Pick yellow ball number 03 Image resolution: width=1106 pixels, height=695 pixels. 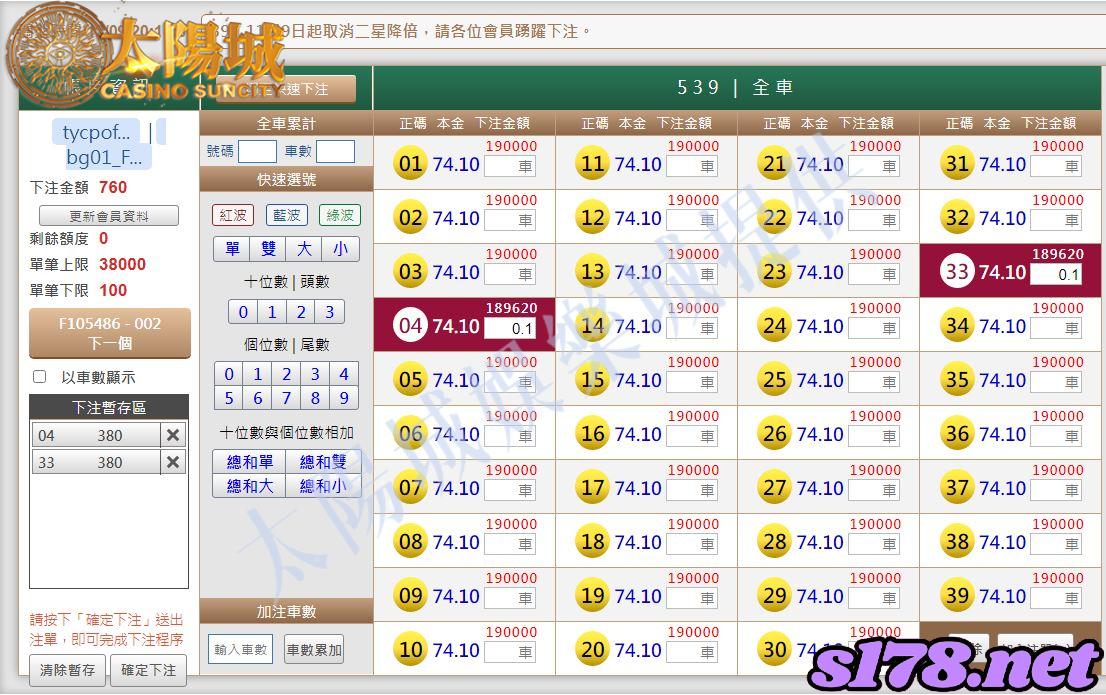pyautogui.click(x=410, y=272)
